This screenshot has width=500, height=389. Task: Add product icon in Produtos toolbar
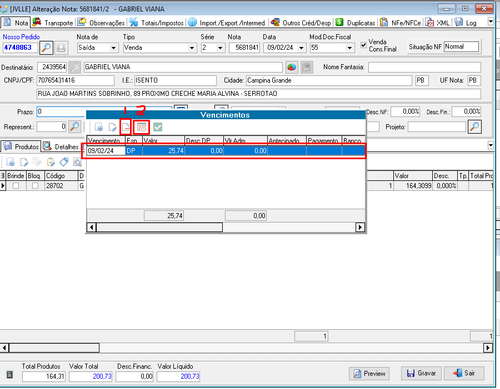11,162
